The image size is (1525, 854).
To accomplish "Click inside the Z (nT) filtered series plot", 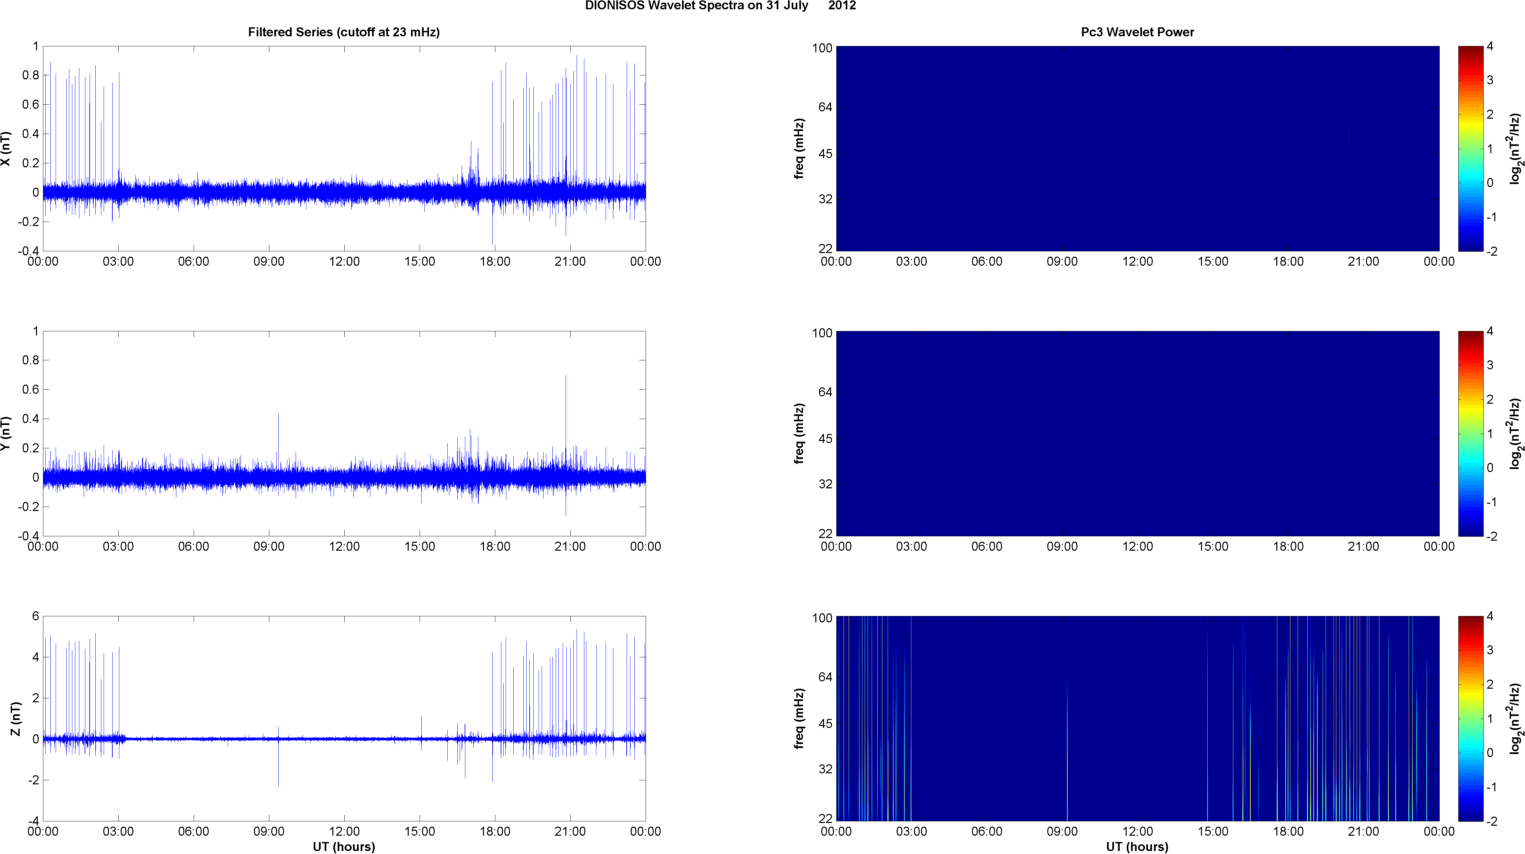I will [344, 719].
